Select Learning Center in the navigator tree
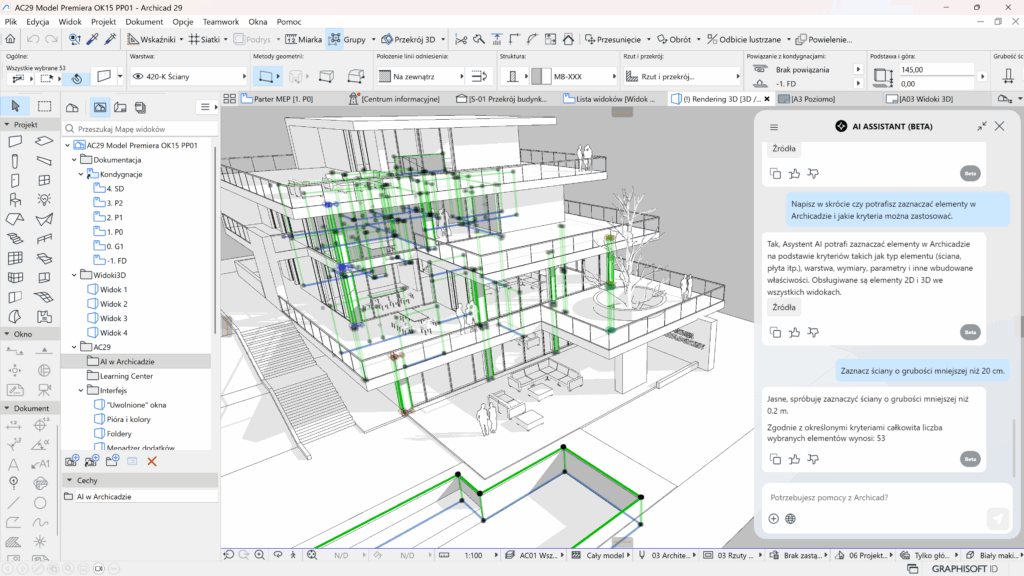Image resolution: width=1024 pixels, height=576 pixels. 126,376
